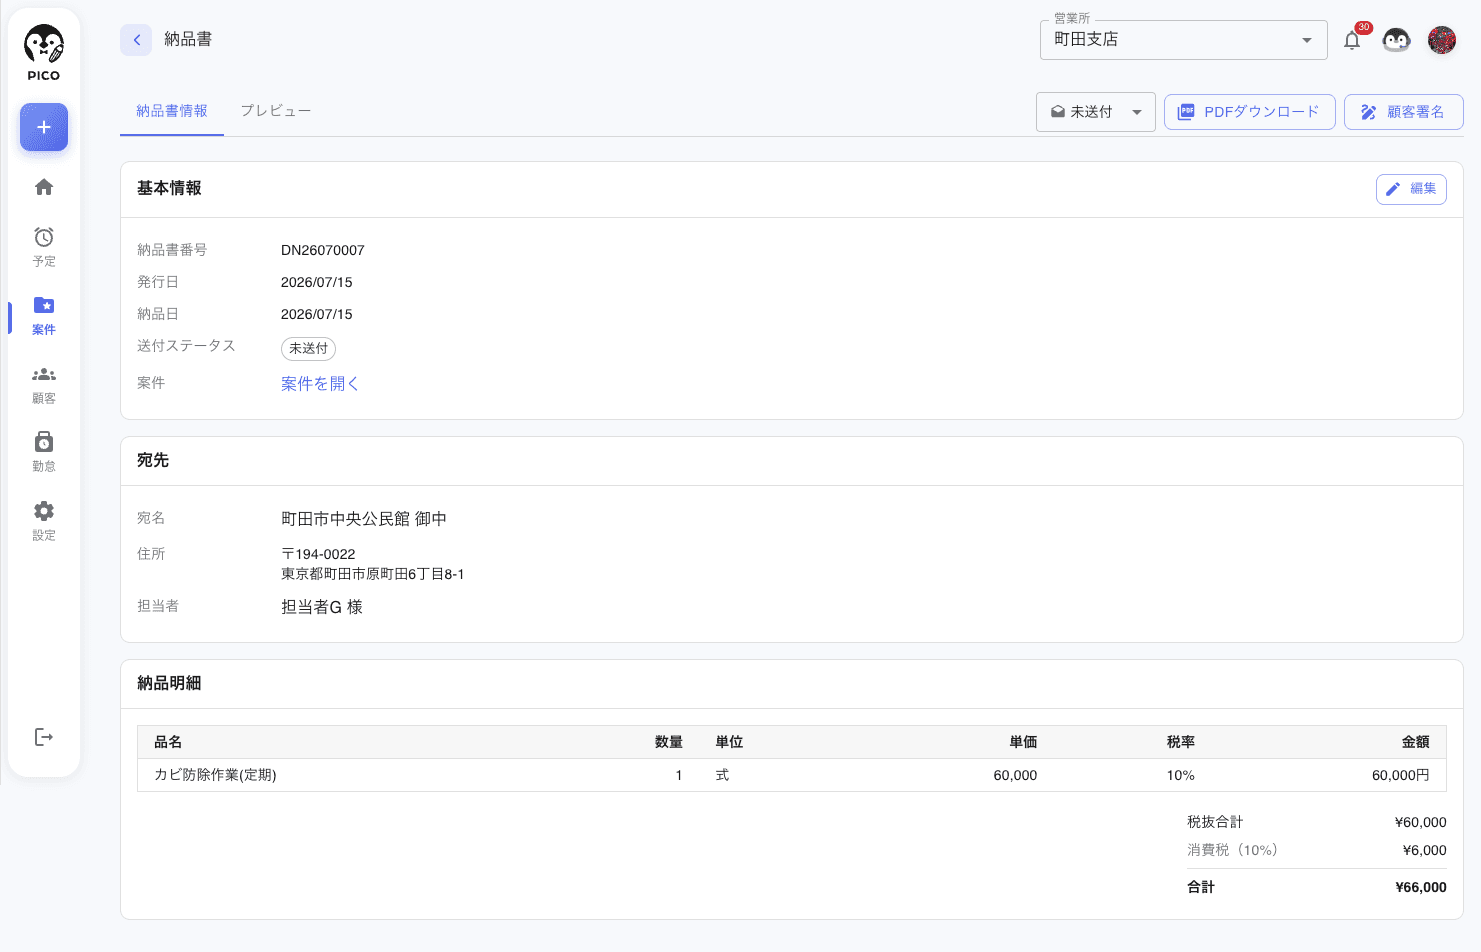Click the PICO penguin logo
This screenshot has width=1481, height=952.
click(x=44, y=53)
